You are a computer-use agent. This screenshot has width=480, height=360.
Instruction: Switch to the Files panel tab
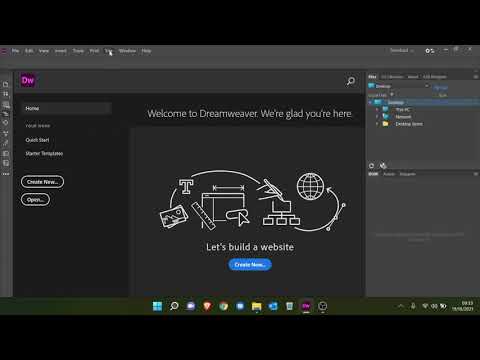[x=372, y=77]
